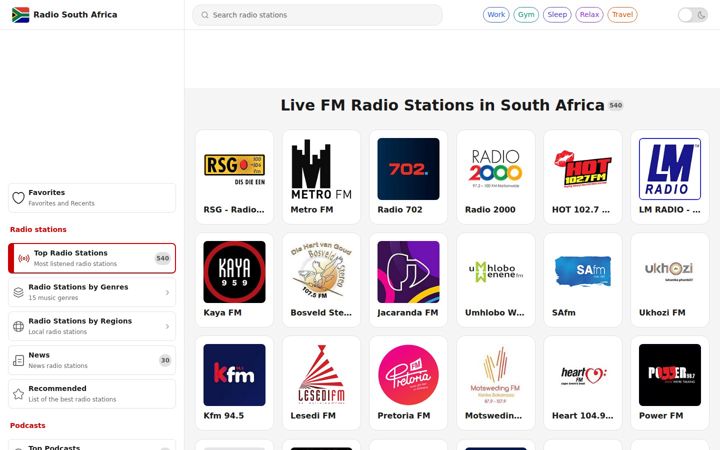Select the Relax mood tag
720x450 pixels.
589,15
